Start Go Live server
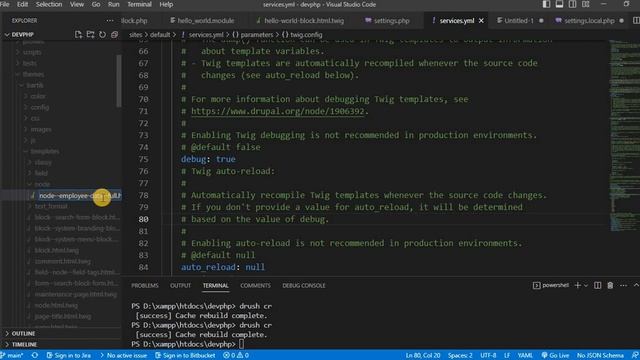The width and height of the screenshot is (640, 360). point(555,356)
